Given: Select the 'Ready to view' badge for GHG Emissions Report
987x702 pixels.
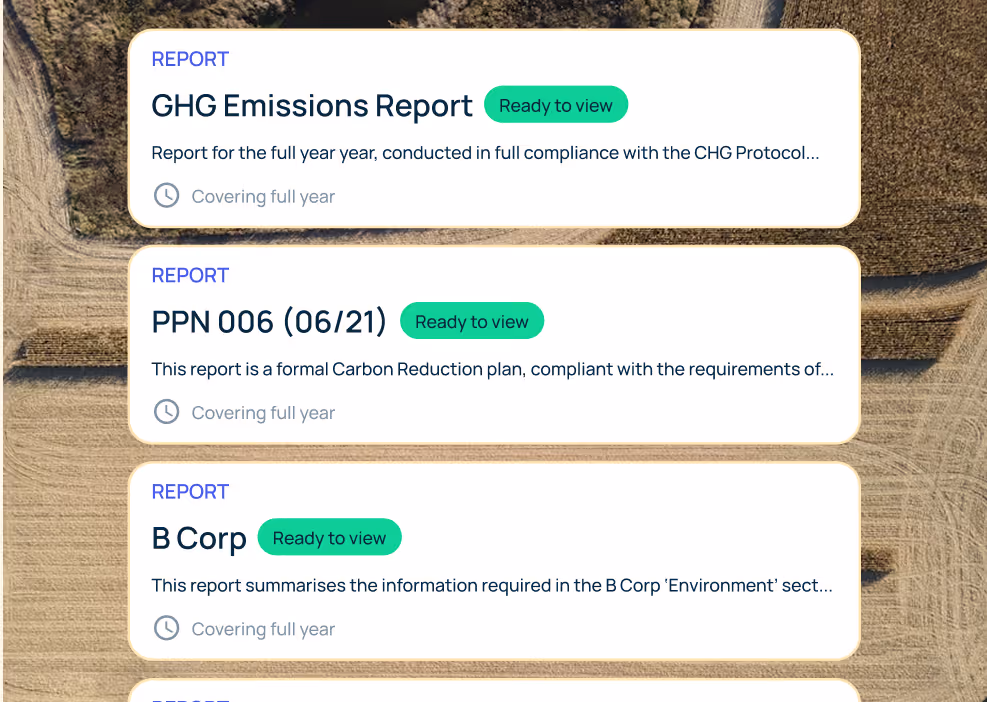Looking at the screenshot, I should pyautogui.click(x=556, y=104).
